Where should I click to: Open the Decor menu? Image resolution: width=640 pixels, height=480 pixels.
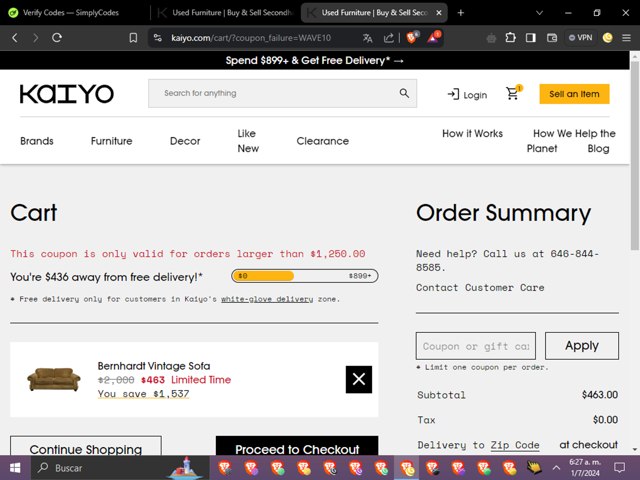tap(185, 141)
